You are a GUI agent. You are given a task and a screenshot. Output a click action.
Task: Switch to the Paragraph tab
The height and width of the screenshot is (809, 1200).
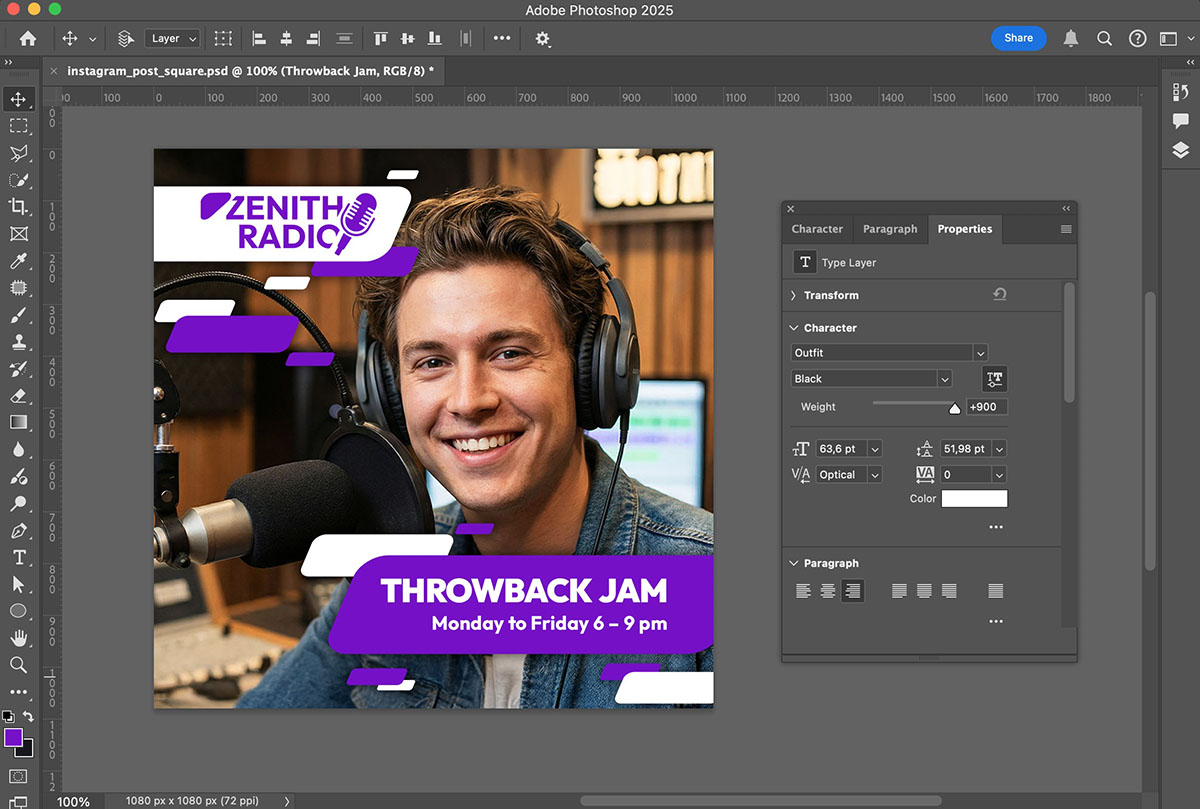tap(889, 229)
